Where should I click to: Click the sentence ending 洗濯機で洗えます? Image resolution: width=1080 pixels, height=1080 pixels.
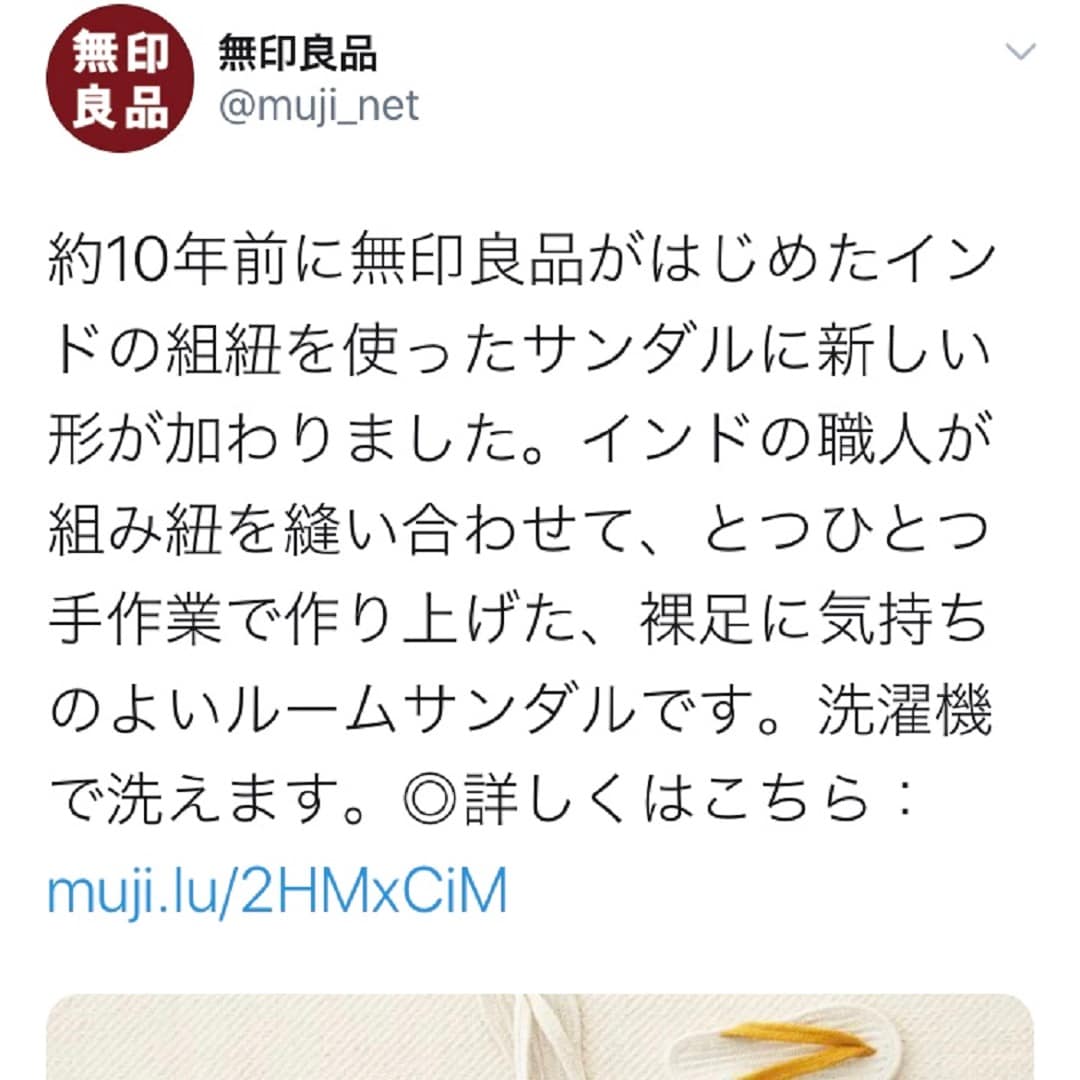pos(521,754)
